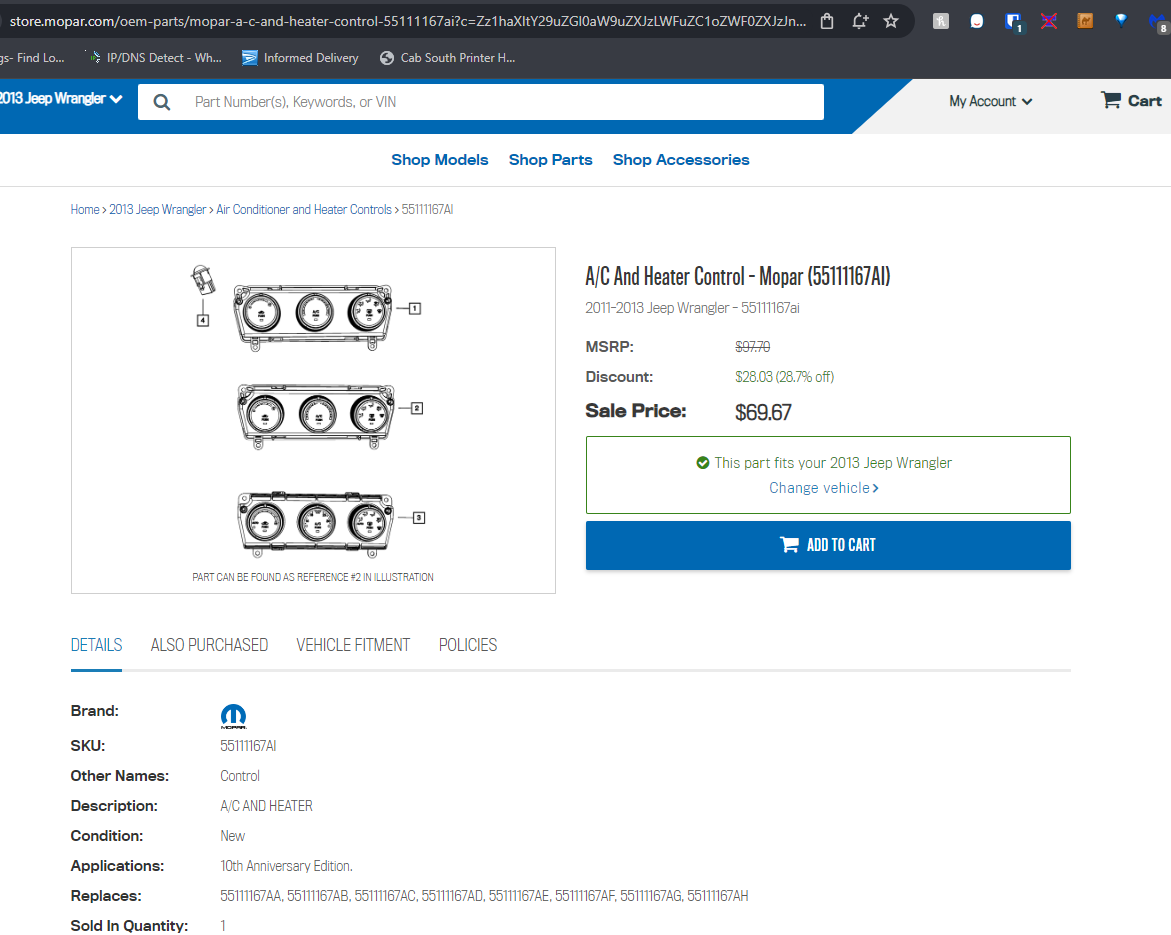Viewport: 1171px width, 935px height.
Task: Click the Change vehicle link
Action: click(x=824, y=488)
